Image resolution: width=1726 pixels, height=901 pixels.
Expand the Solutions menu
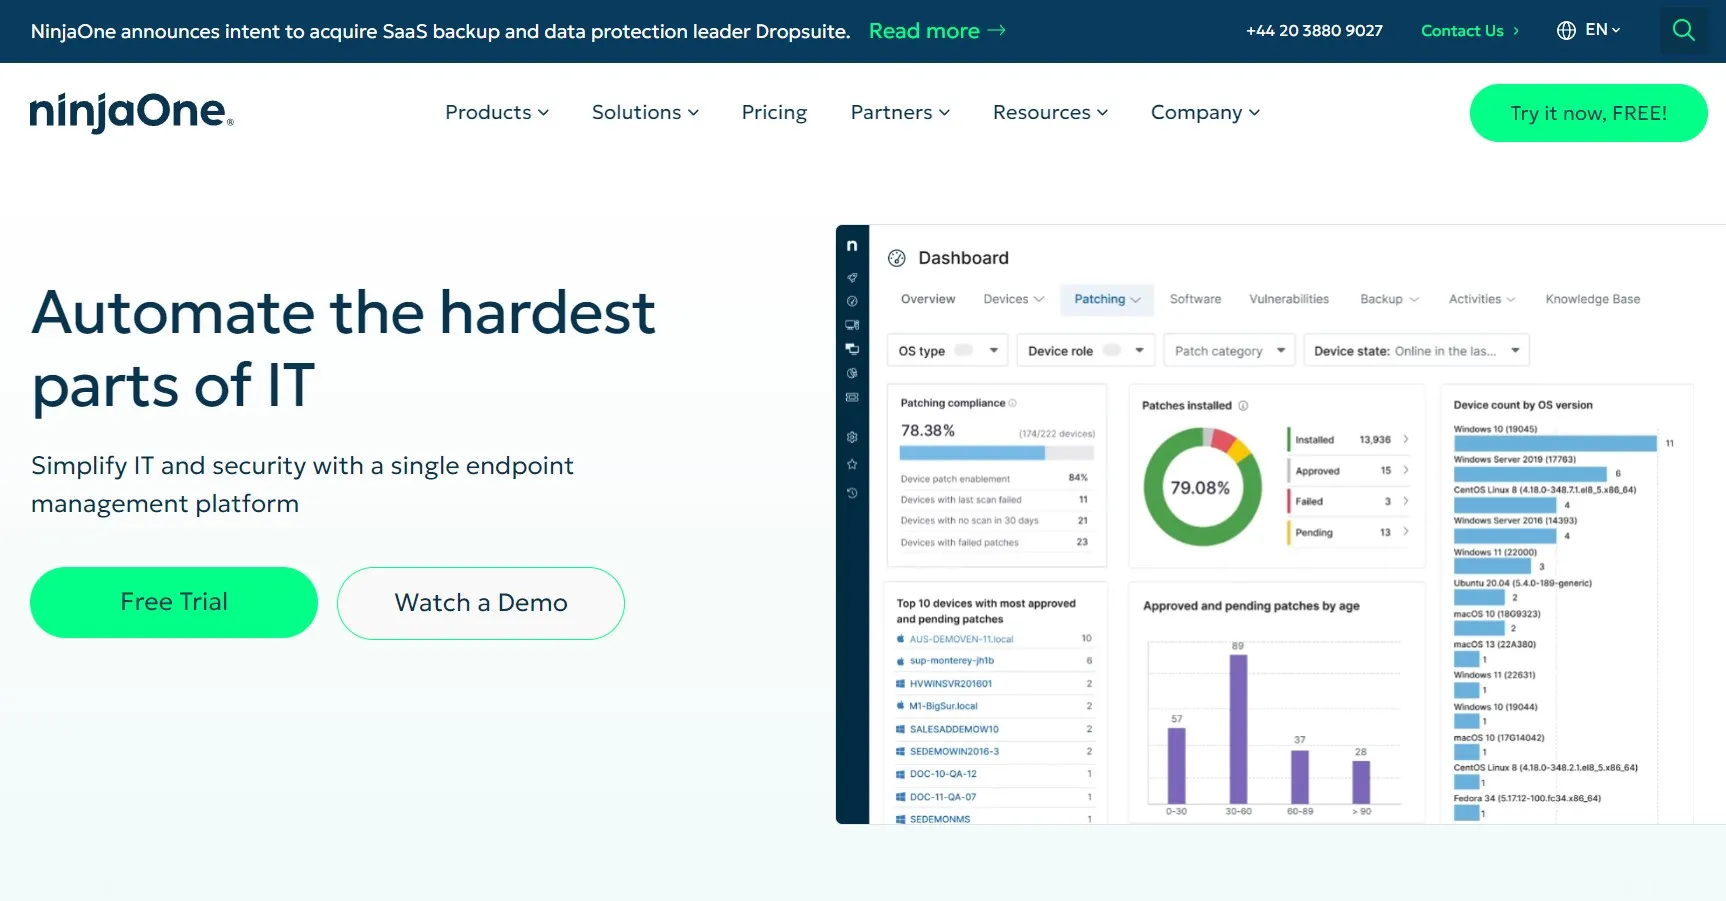(x=645, y=112)
